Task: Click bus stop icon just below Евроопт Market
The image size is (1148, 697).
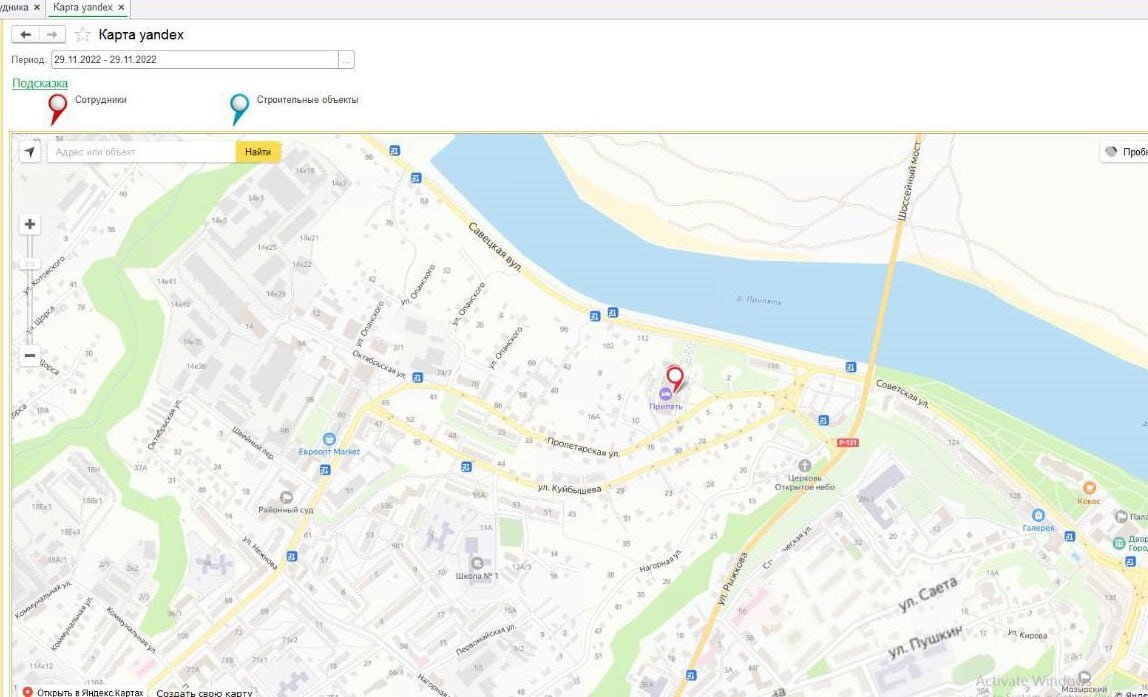Action: click(325, 470)
